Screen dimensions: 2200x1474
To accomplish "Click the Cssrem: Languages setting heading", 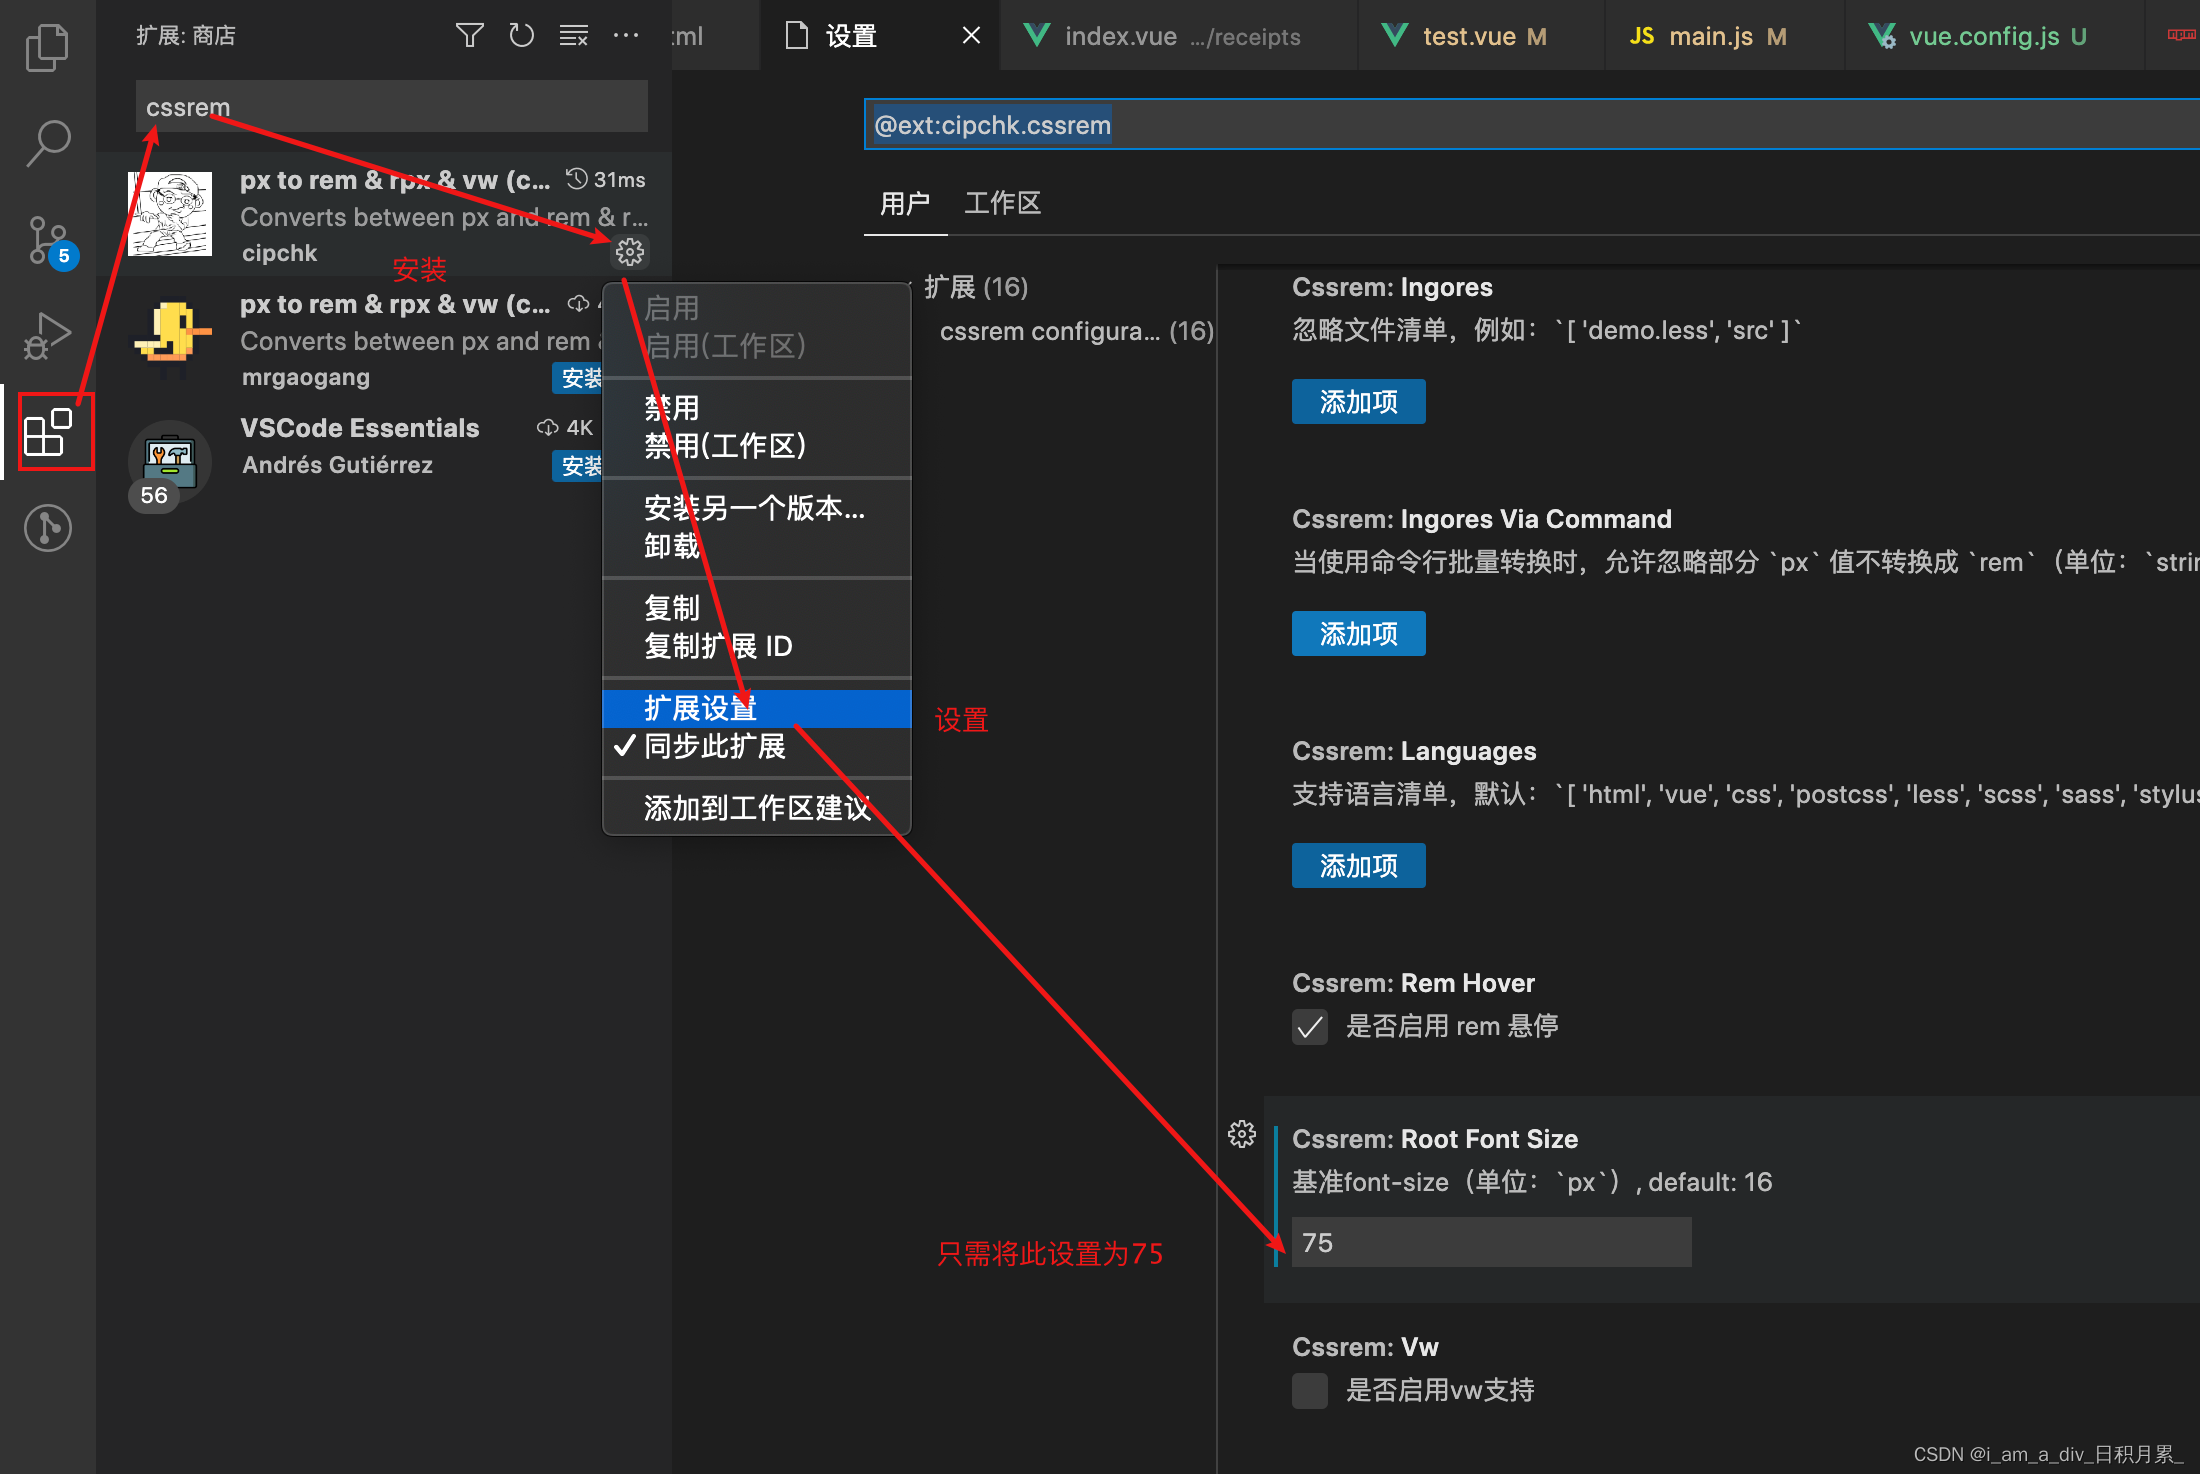I will tap(1413, 751).
